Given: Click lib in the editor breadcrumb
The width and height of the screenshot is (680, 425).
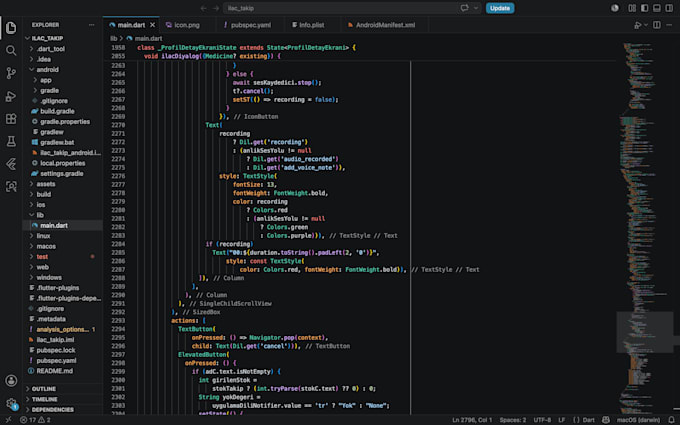Looking at the screenshot, I should pyautogui.click(x=113, y=39).
